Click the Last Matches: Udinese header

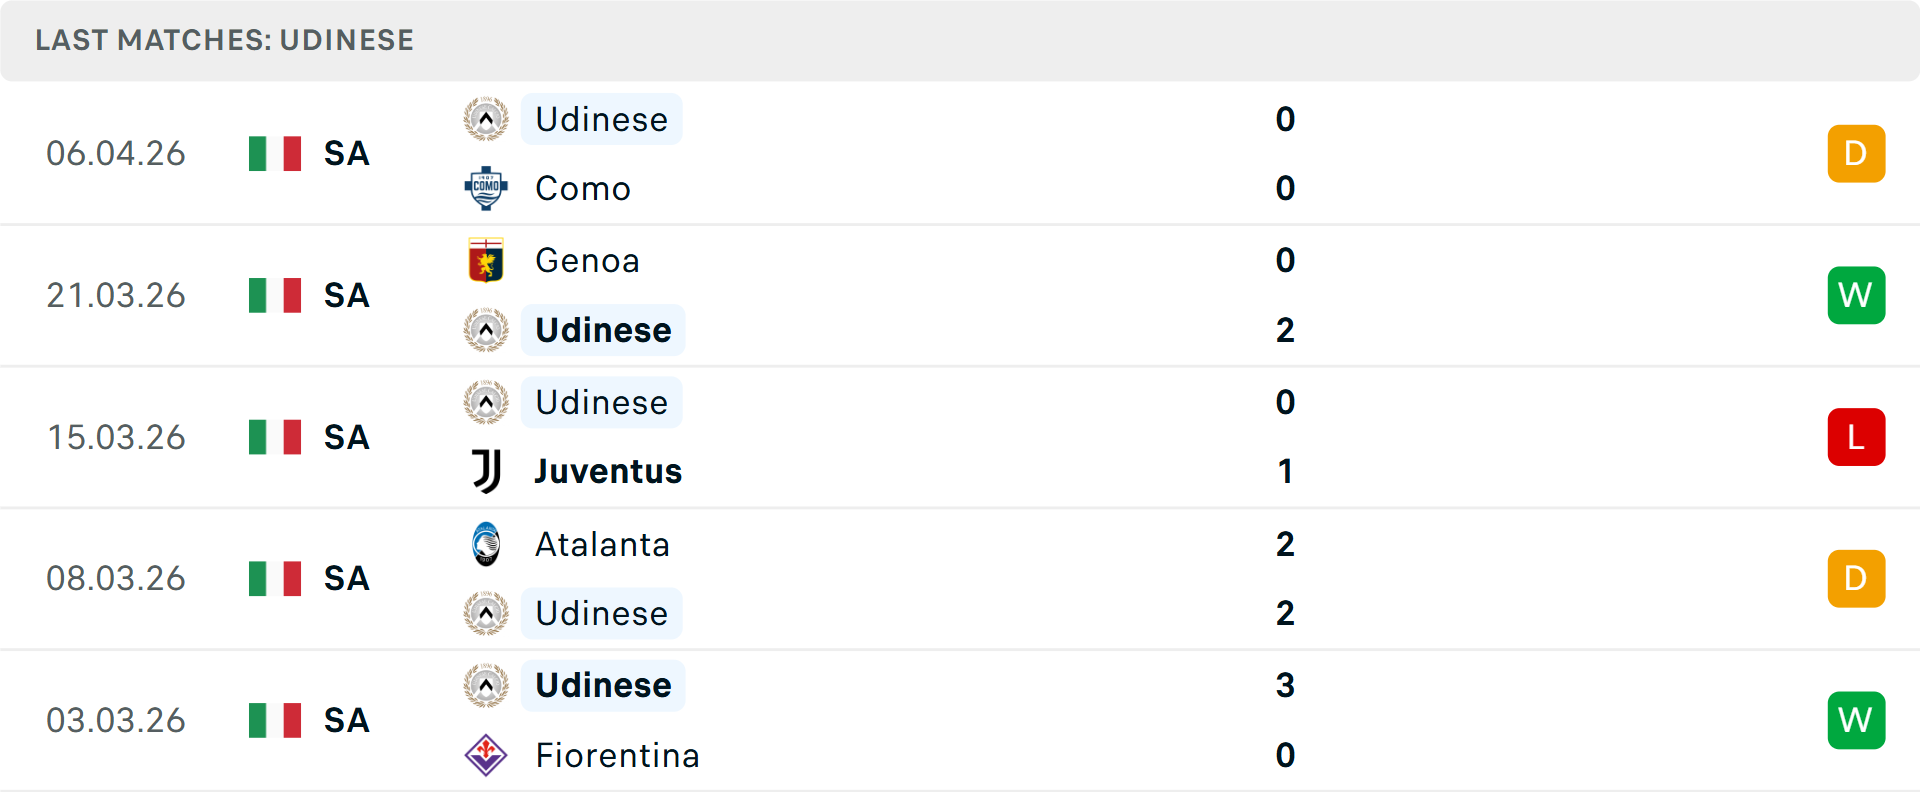click(224, 40)
